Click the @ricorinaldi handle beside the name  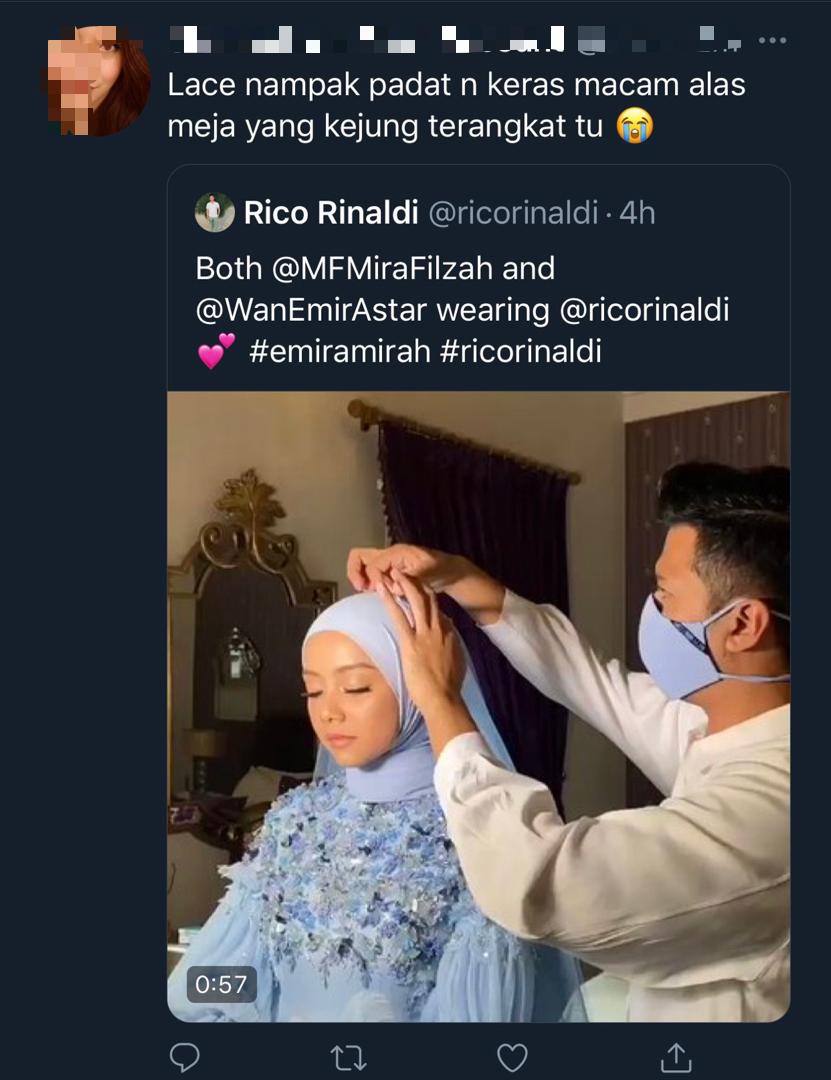(512, 212)
